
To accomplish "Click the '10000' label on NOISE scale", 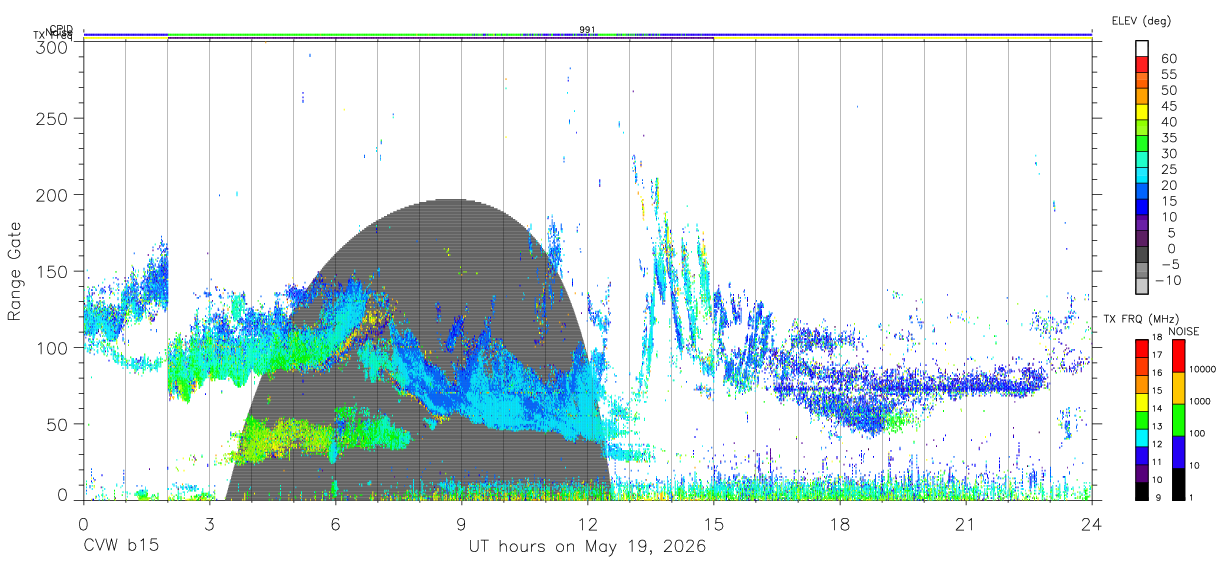I will click(x=1202, y=370).
